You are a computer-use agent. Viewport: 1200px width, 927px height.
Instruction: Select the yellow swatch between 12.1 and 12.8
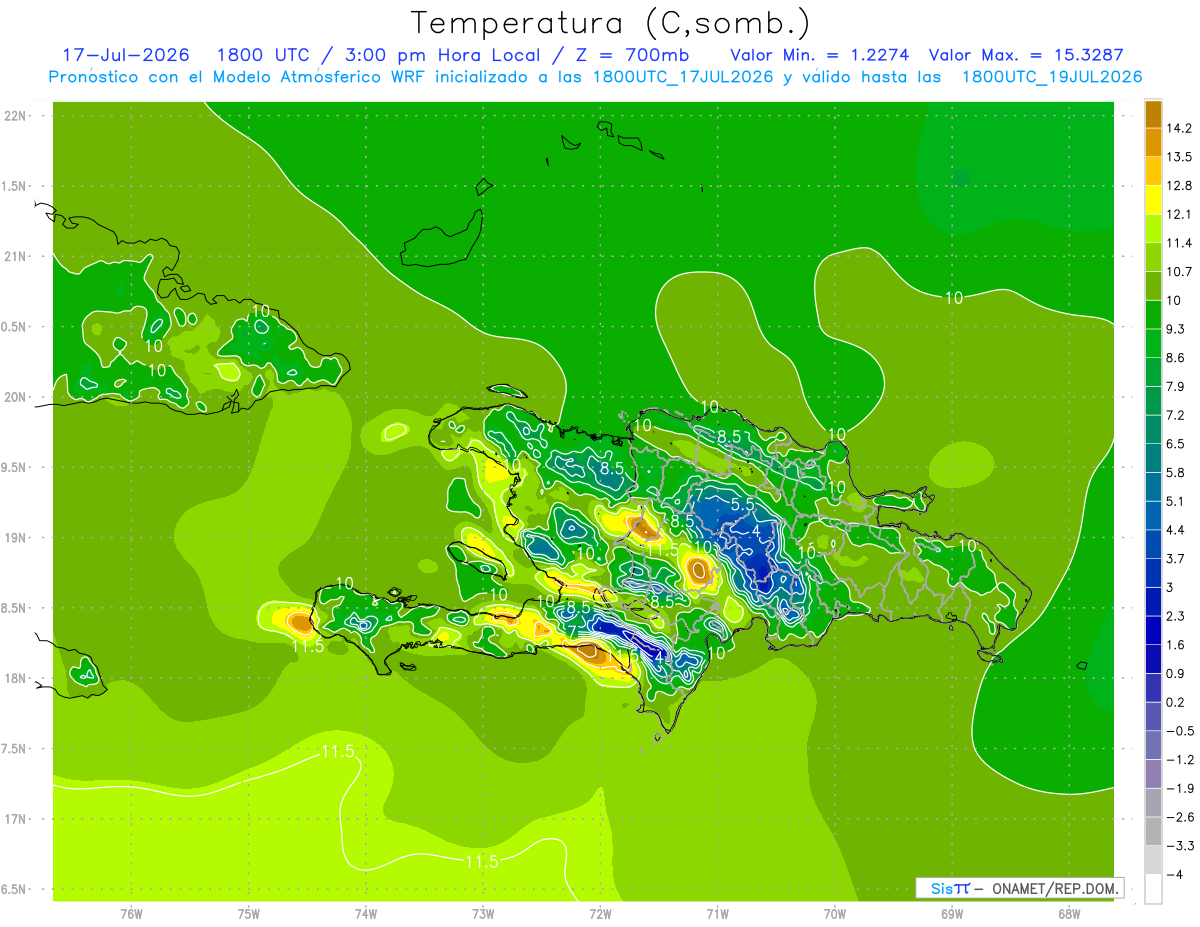click(1153, 200)
